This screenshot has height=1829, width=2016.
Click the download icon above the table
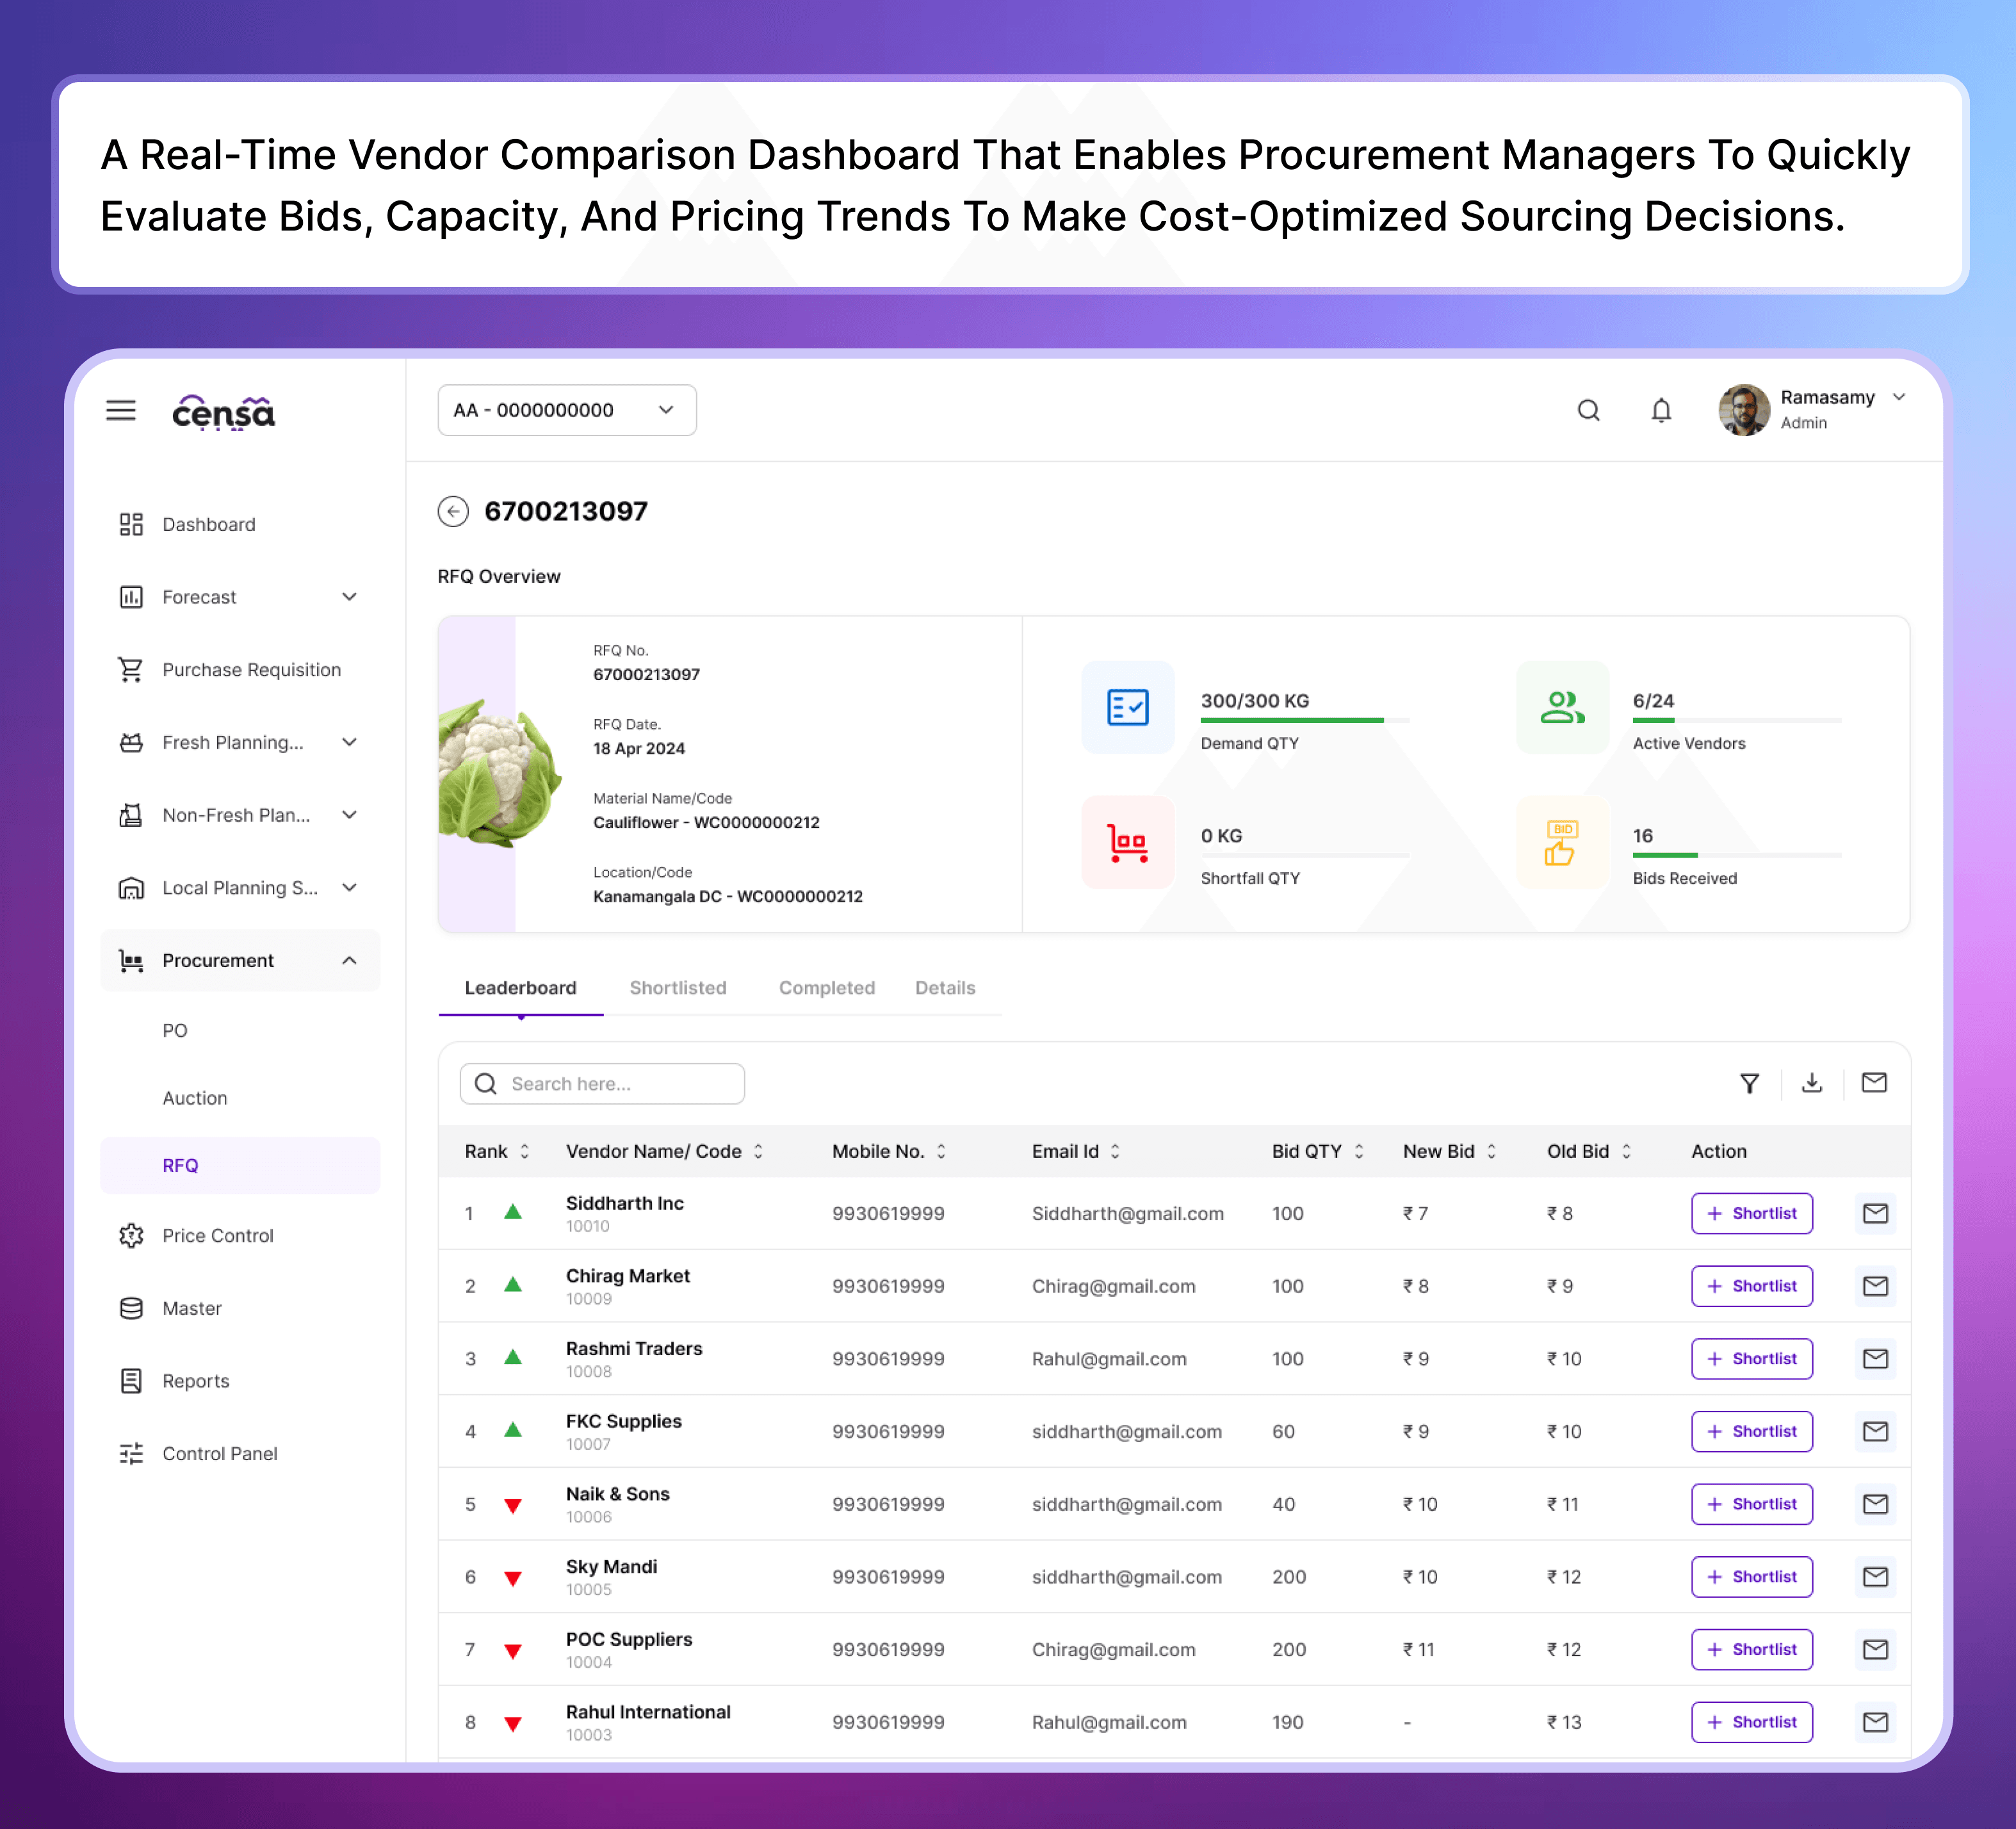point(1812,1083)
